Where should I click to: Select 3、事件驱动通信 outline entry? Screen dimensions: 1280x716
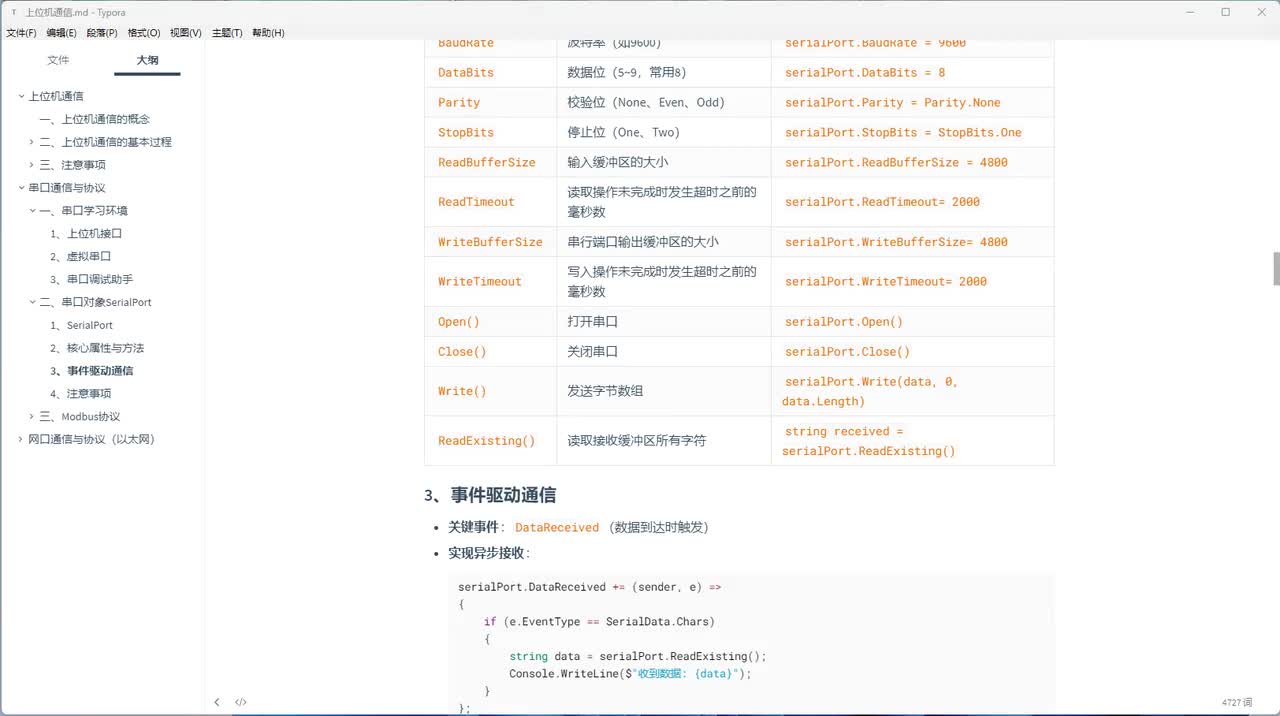pos(91,371)
